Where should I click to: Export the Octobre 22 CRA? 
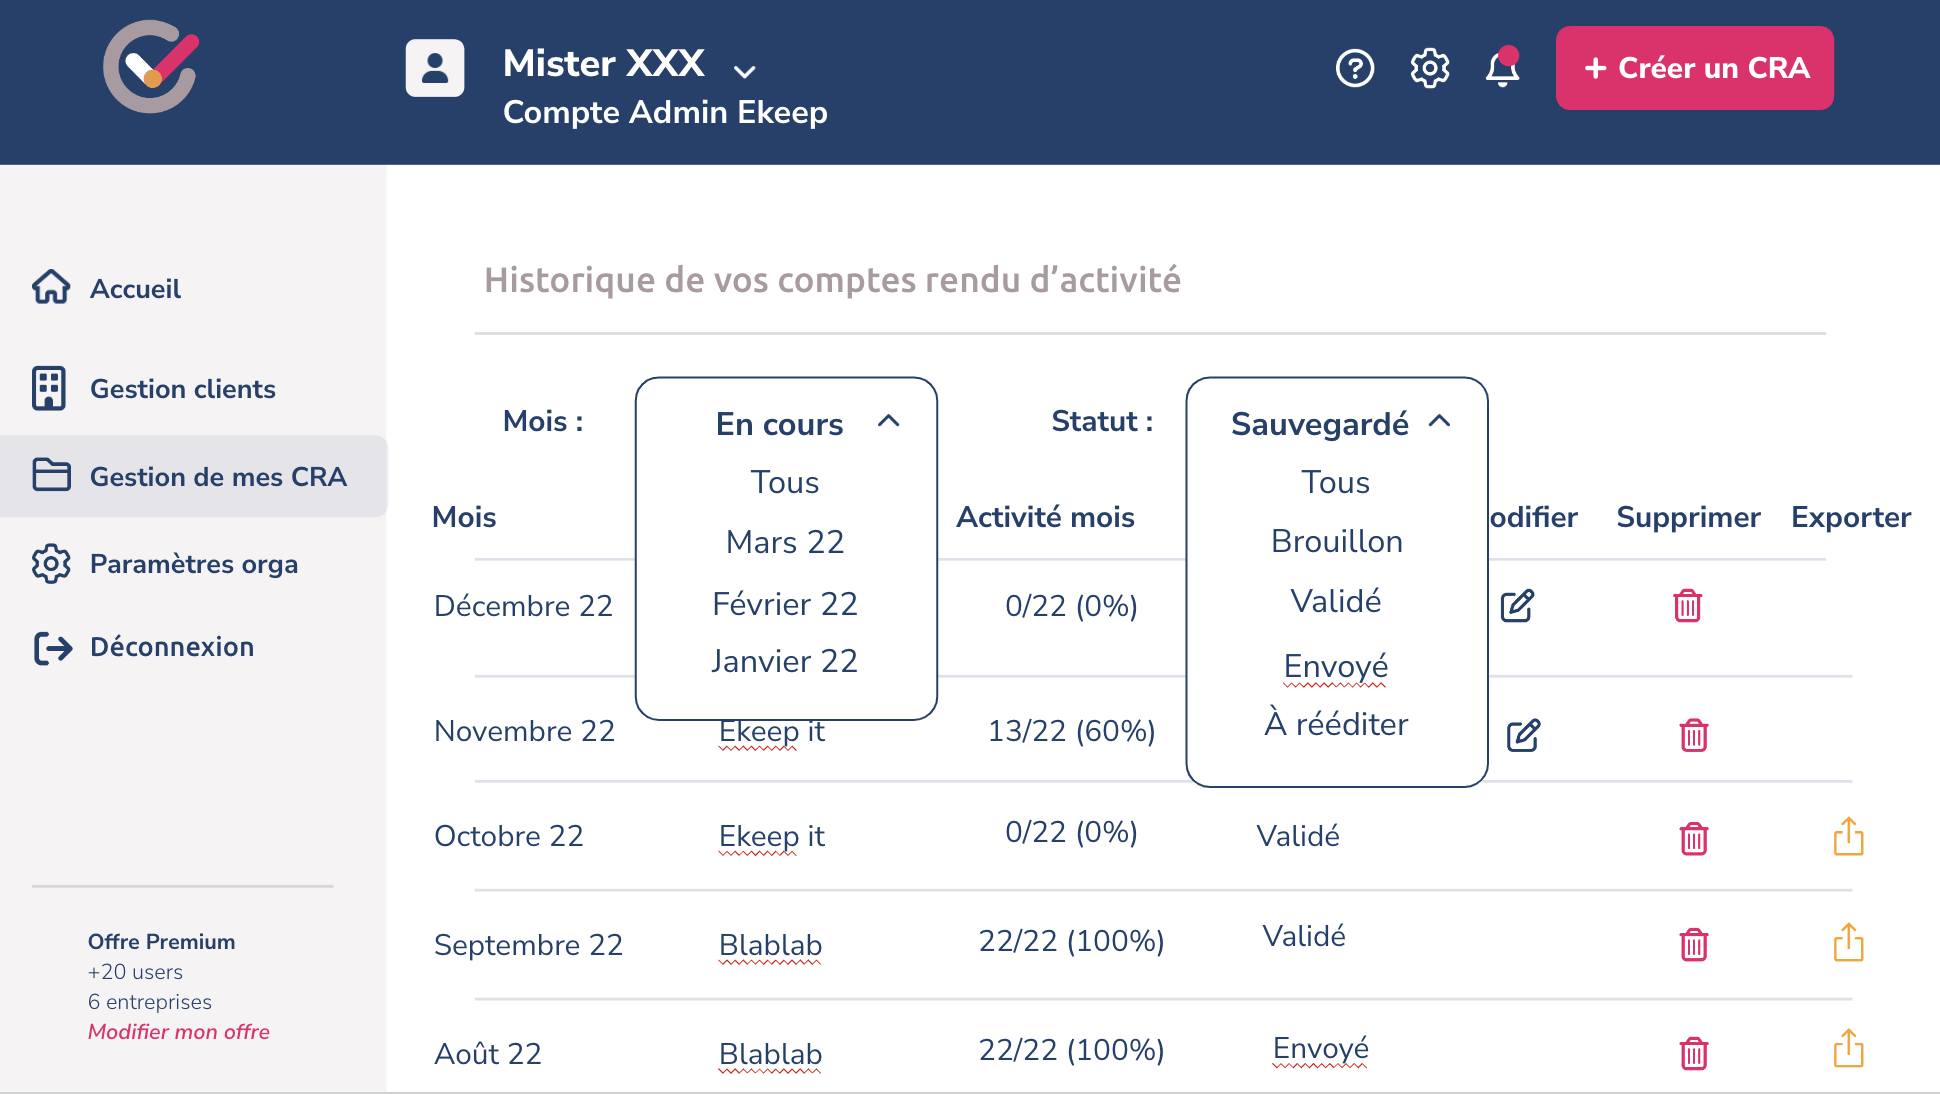coord(1848,837)
